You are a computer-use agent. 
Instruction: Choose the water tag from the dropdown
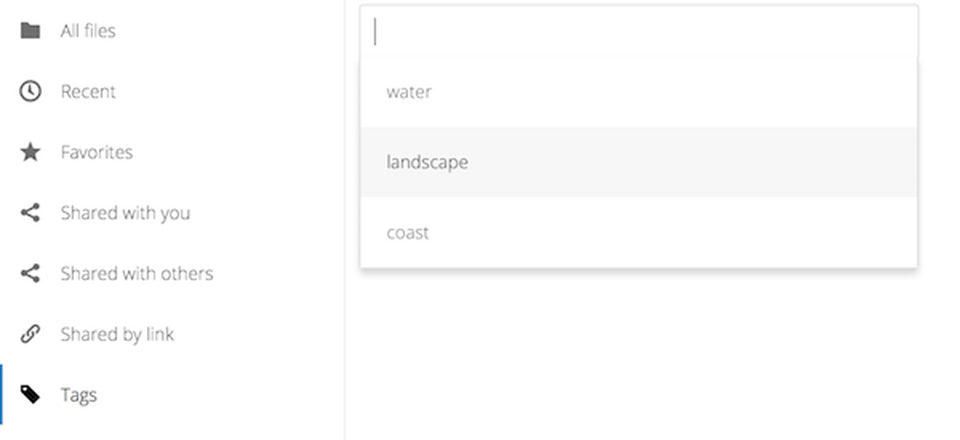(x=639, y=92)
